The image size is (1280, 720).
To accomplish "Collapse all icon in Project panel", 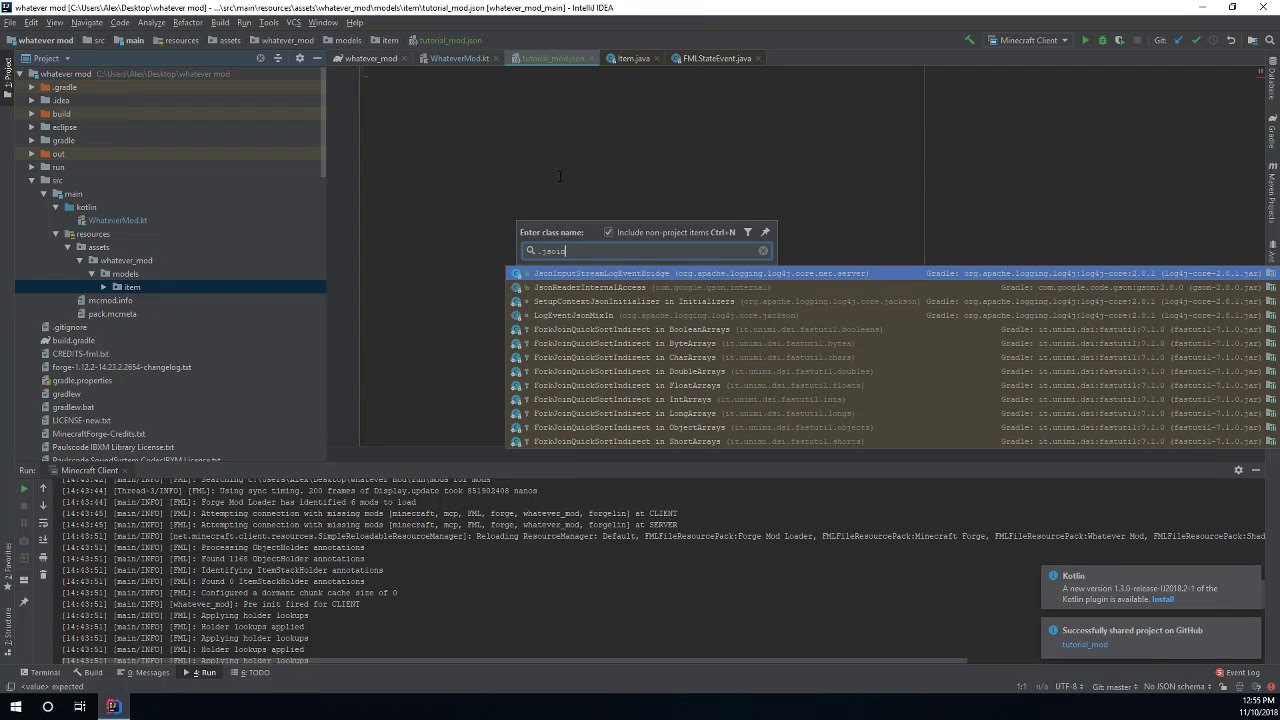I will (x=278, y=58).
